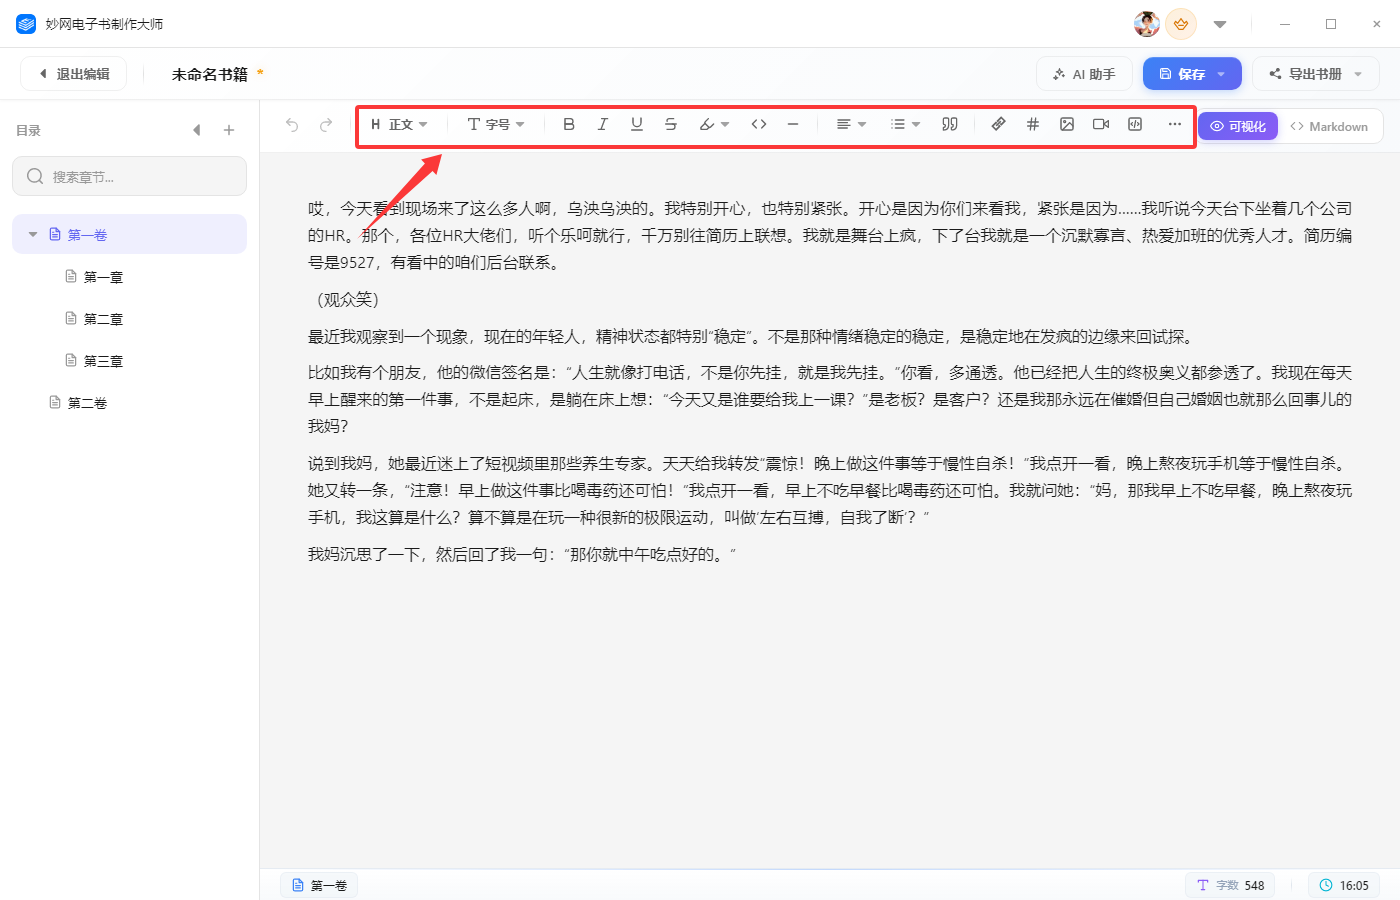Switch to 可视化 visual editing mode
The image size is (1400, 900).
click(1238, 126)
